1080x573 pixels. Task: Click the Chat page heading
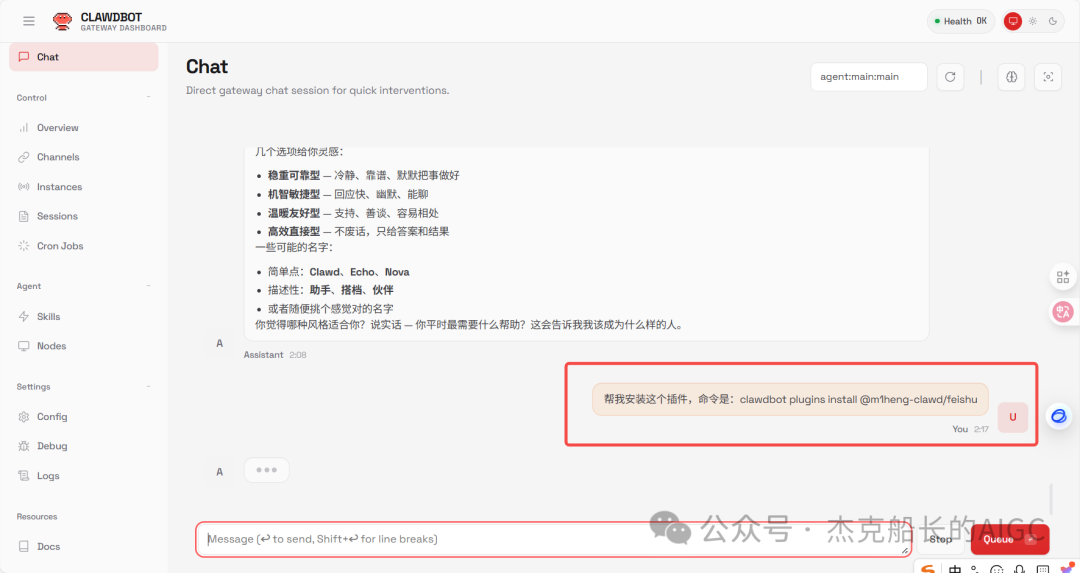(207, 67)
